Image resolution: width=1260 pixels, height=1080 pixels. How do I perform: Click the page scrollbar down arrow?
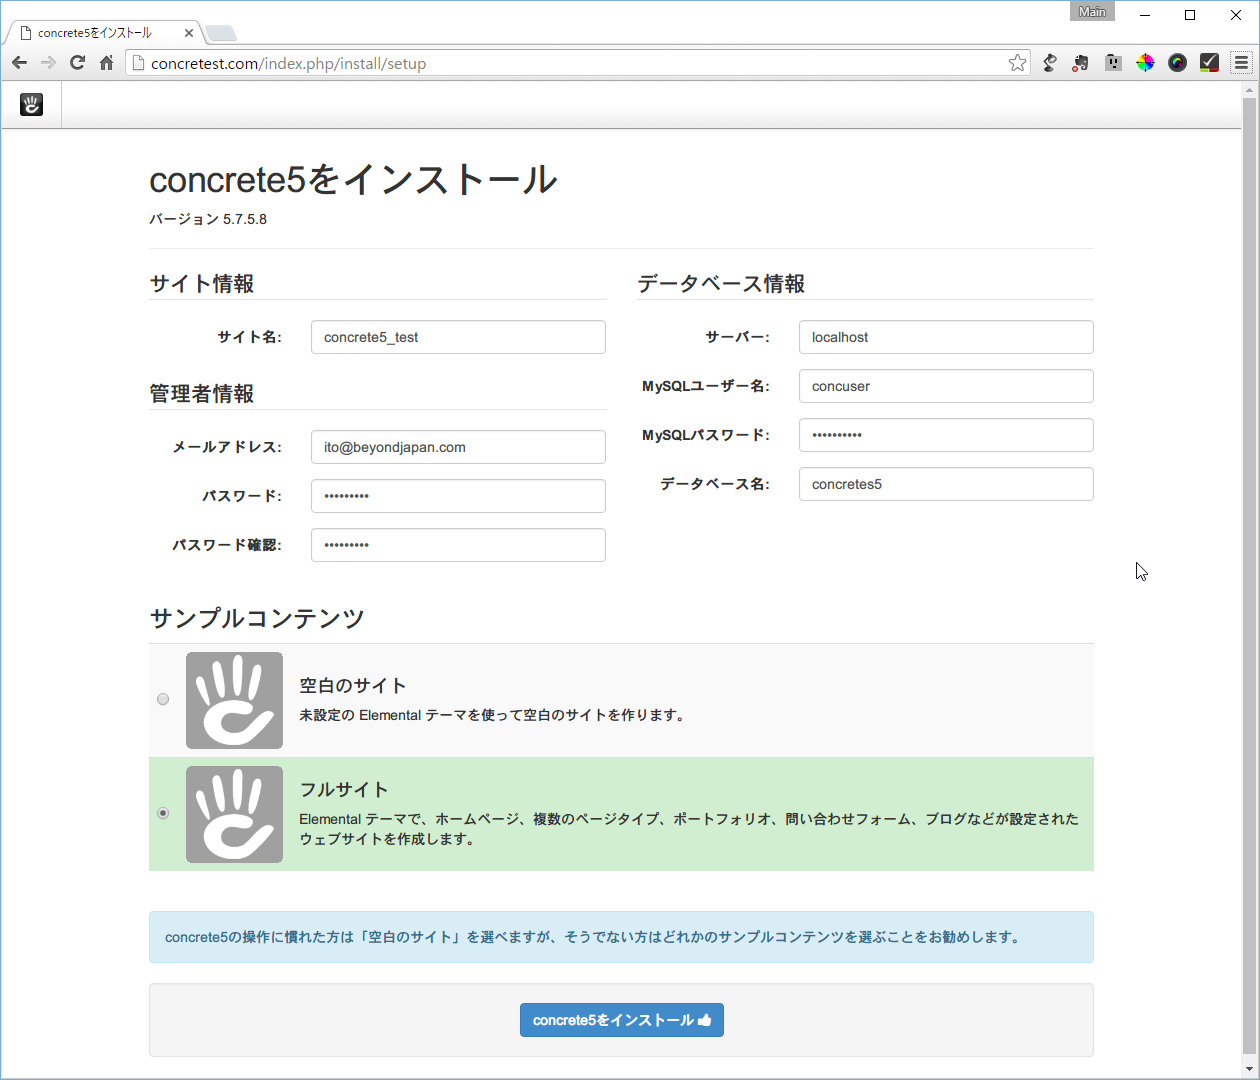pos(1249,1069)
